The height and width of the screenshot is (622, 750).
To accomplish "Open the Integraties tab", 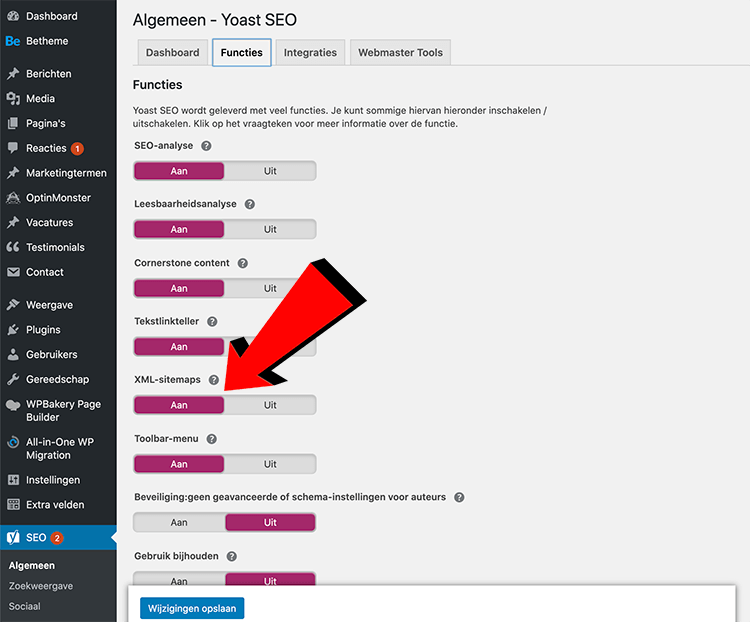I will [x=310, y=52].
